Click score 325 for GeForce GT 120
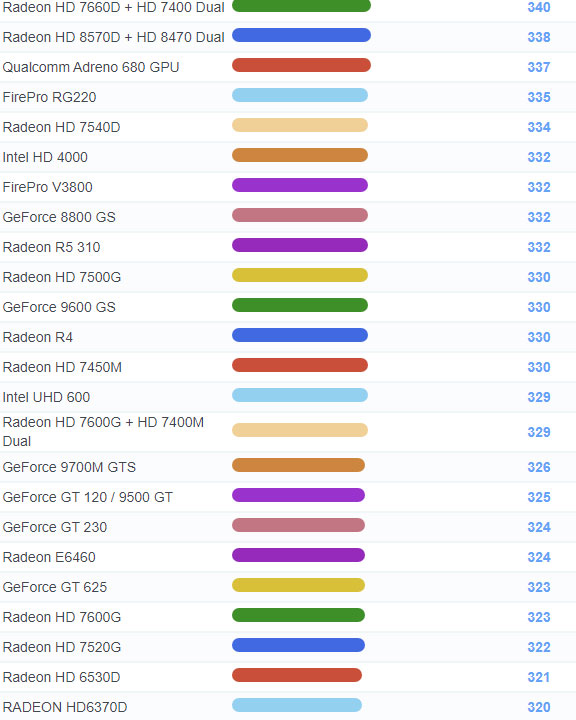The image size is (576, 720). (x=539, y=497)
